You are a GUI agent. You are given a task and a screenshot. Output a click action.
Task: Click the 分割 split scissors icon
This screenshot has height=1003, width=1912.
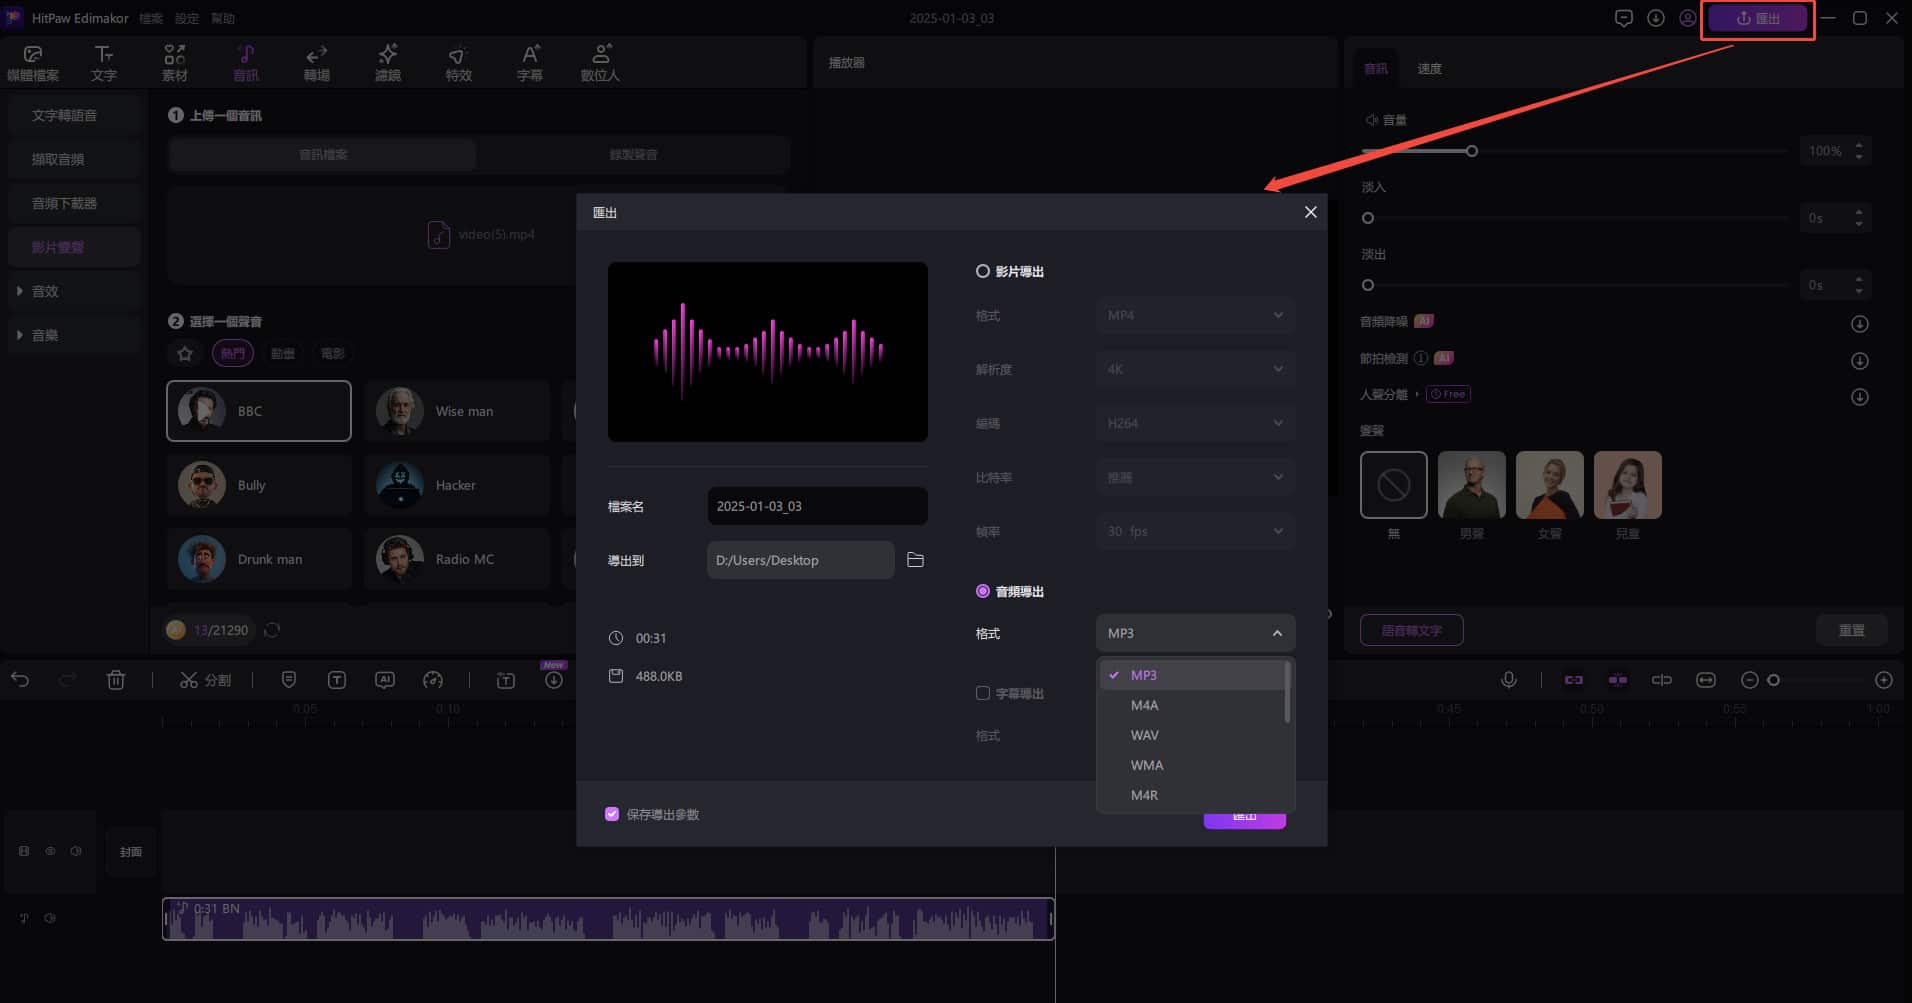[x=189, y=680]
